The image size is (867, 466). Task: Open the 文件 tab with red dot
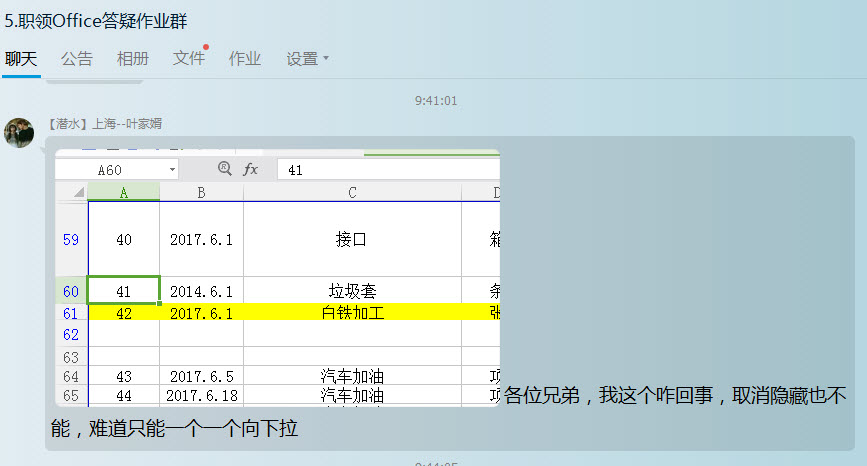pyautogui.click(x=189, y=59)
